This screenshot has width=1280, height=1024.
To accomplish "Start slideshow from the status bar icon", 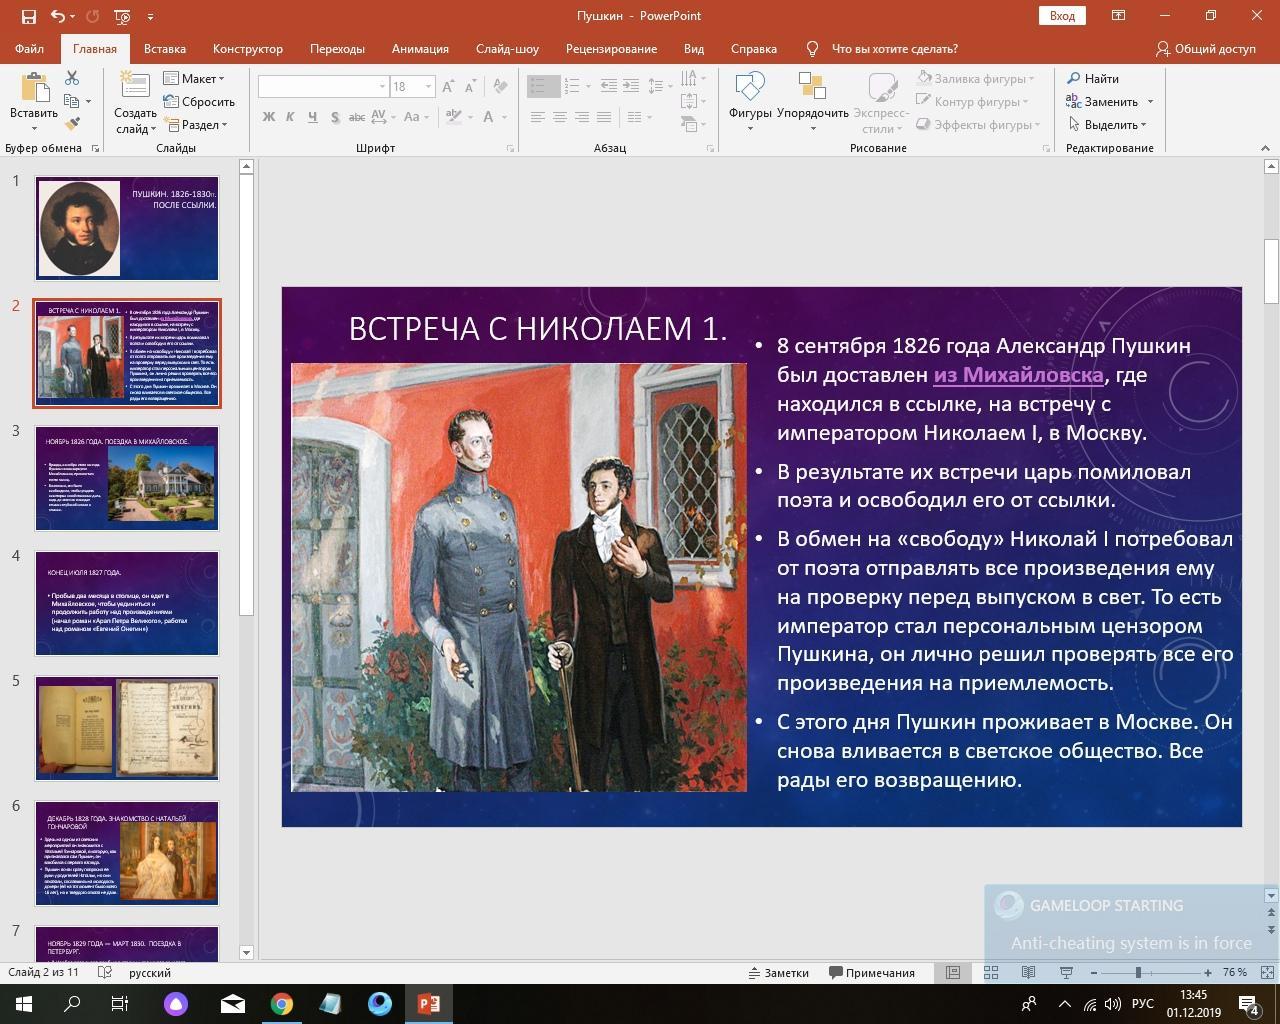I will tap(1066, 972).
